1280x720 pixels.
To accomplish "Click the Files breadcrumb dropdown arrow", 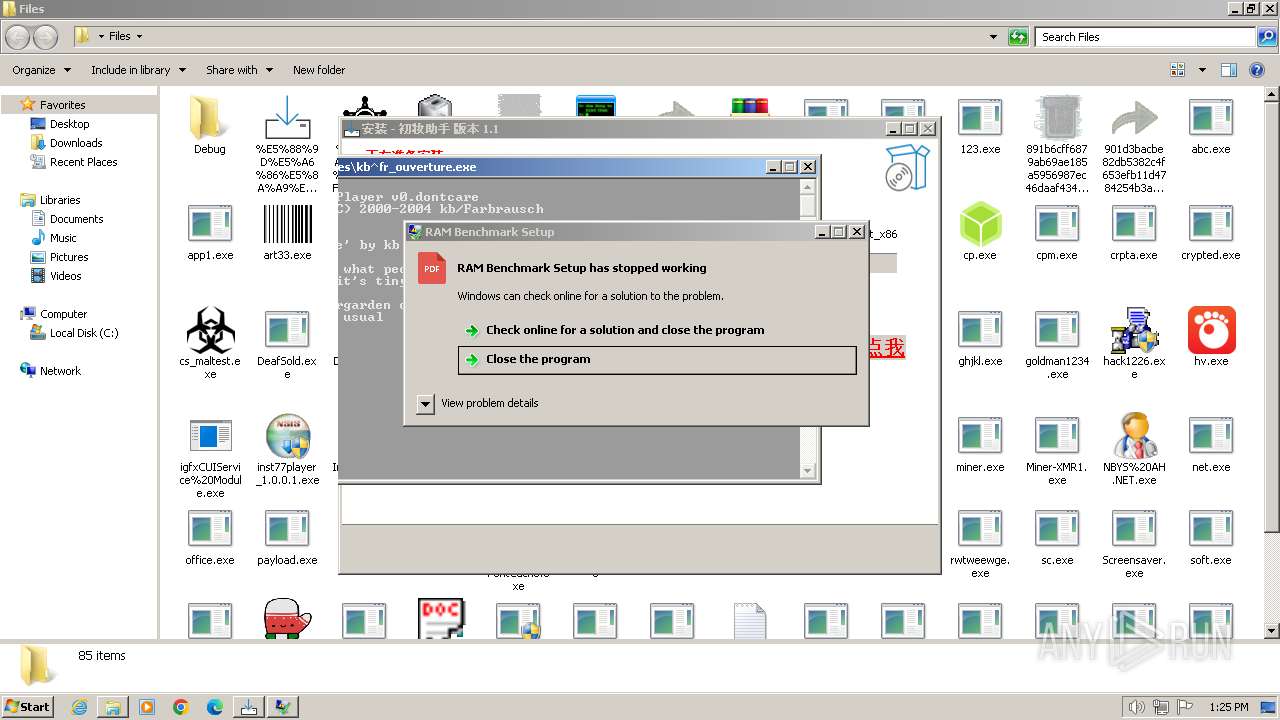I will [x=139, y=36].
